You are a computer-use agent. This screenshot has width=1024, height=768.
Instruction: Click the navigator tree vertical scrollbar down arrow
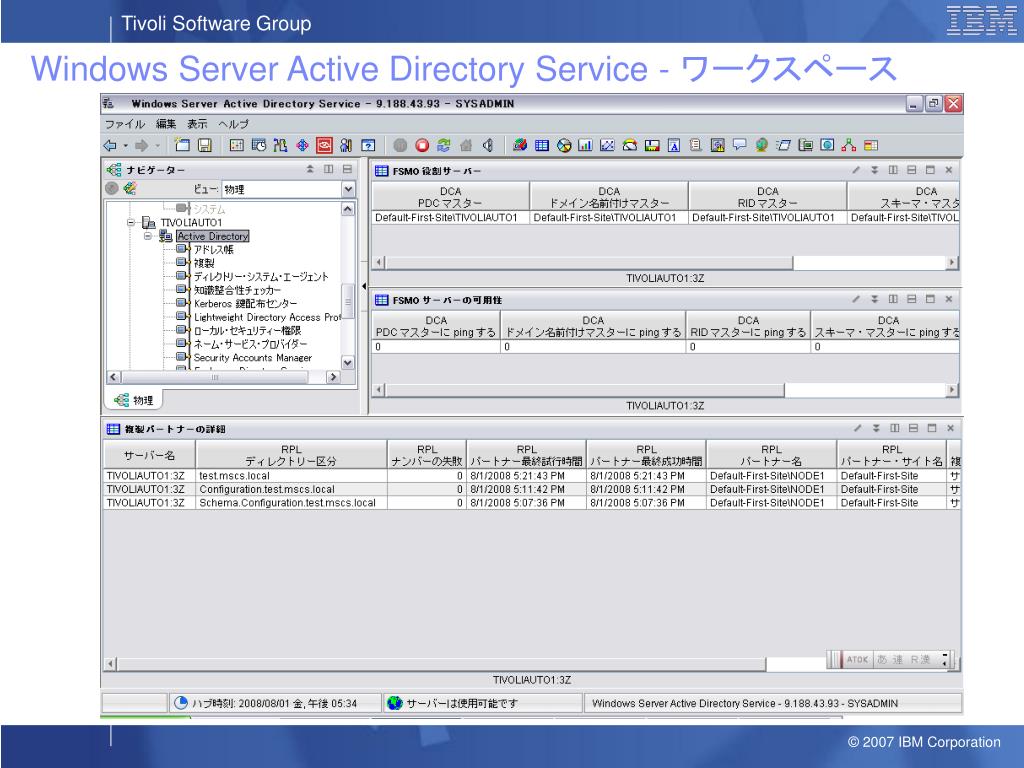[x=348, y=362]
